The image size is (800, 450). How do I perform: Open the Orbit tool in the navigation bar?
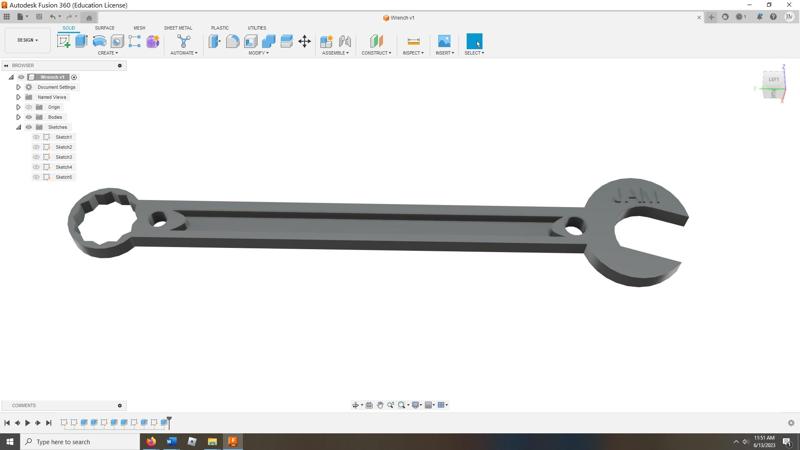[356, 405]
